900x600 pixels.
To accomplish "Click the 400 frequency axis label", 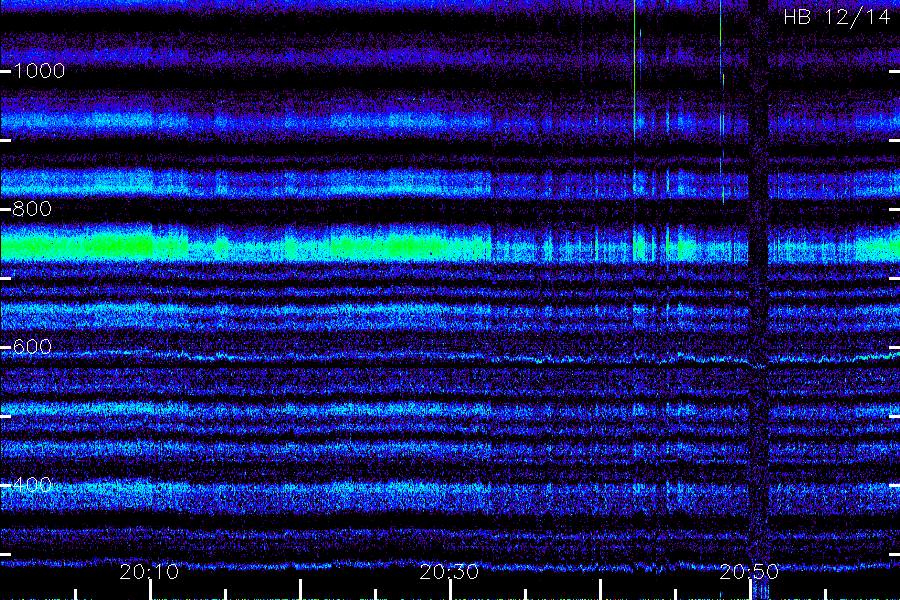I will 32,485.
